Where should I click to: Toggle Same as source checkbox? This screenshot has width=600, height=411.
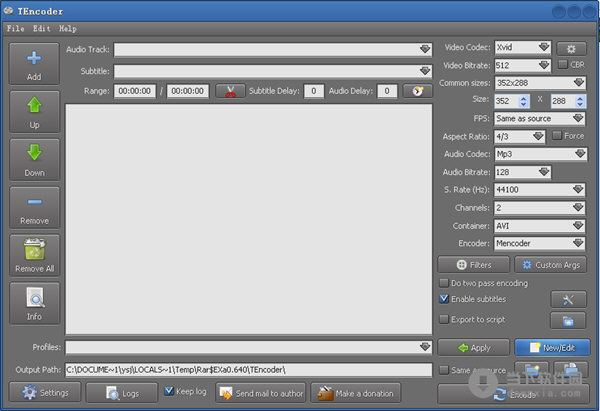click(443, 370)
